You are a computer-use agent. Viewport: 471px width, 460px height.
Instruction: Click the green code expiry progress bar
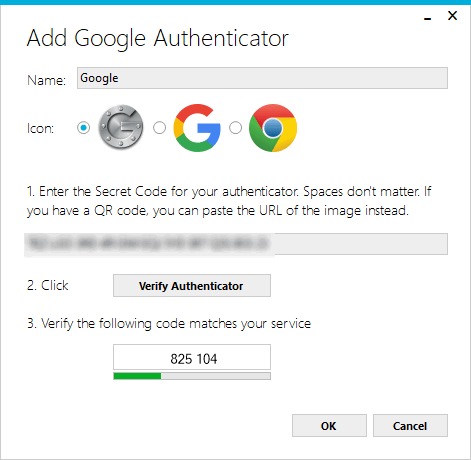click(x=192, y=376)
